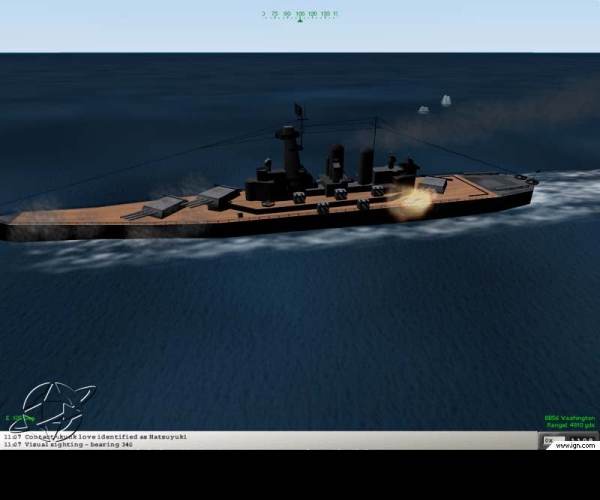Click the green ship name label 'Washington'
Screen dimensions: 600x500
point(570,418)
